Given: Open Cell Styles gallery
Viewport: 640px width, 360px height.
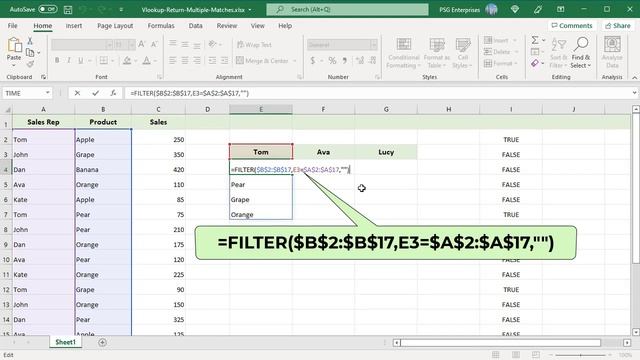Looking at the screenshot, I should point(462,53).
